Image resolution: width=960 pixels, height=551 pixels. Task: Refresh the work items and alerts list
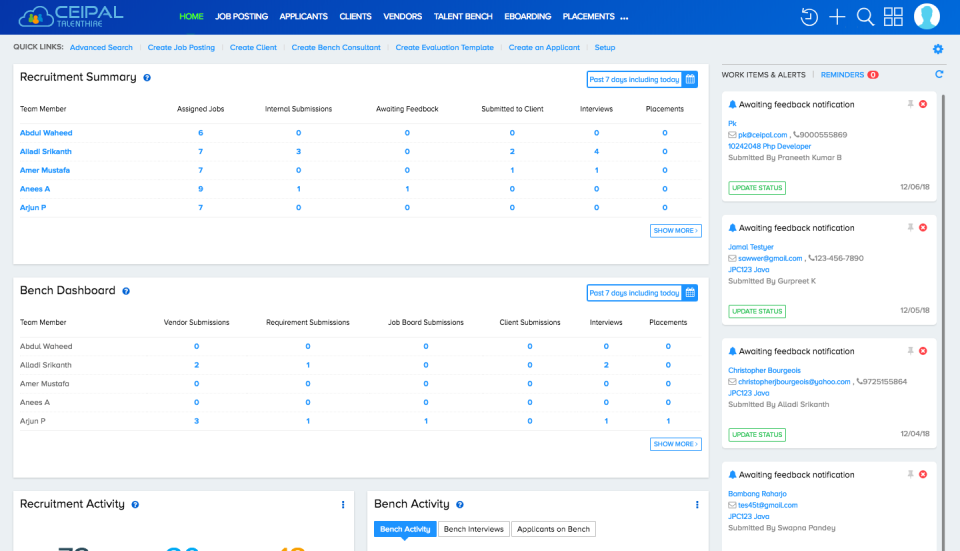tap(939, 75)
